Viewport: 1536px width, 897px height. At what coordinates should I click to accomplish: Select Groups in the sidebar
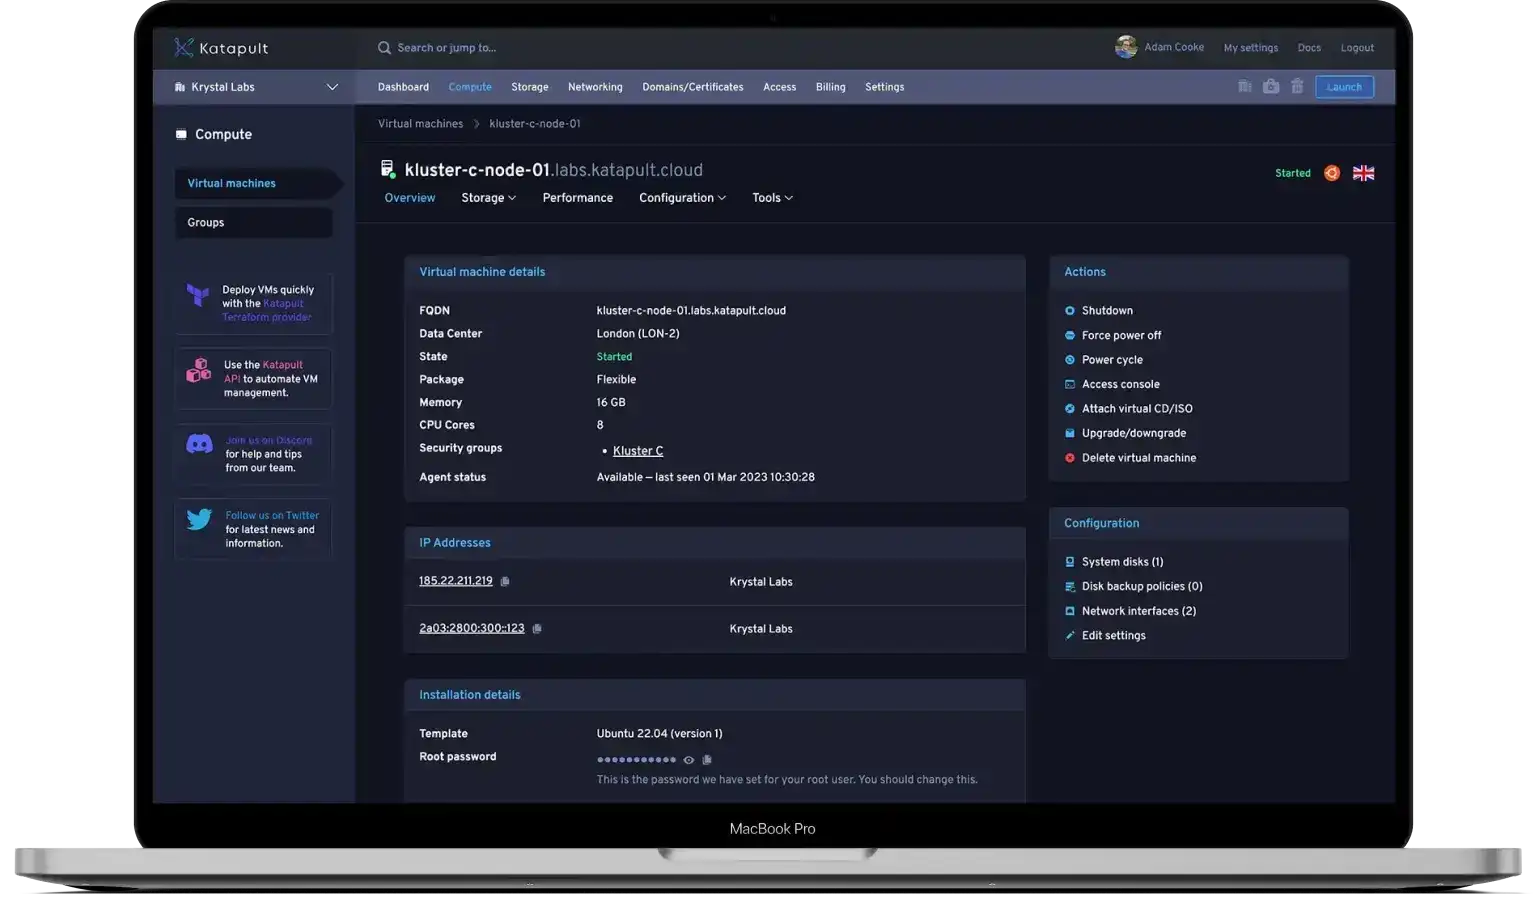[254, 222]
